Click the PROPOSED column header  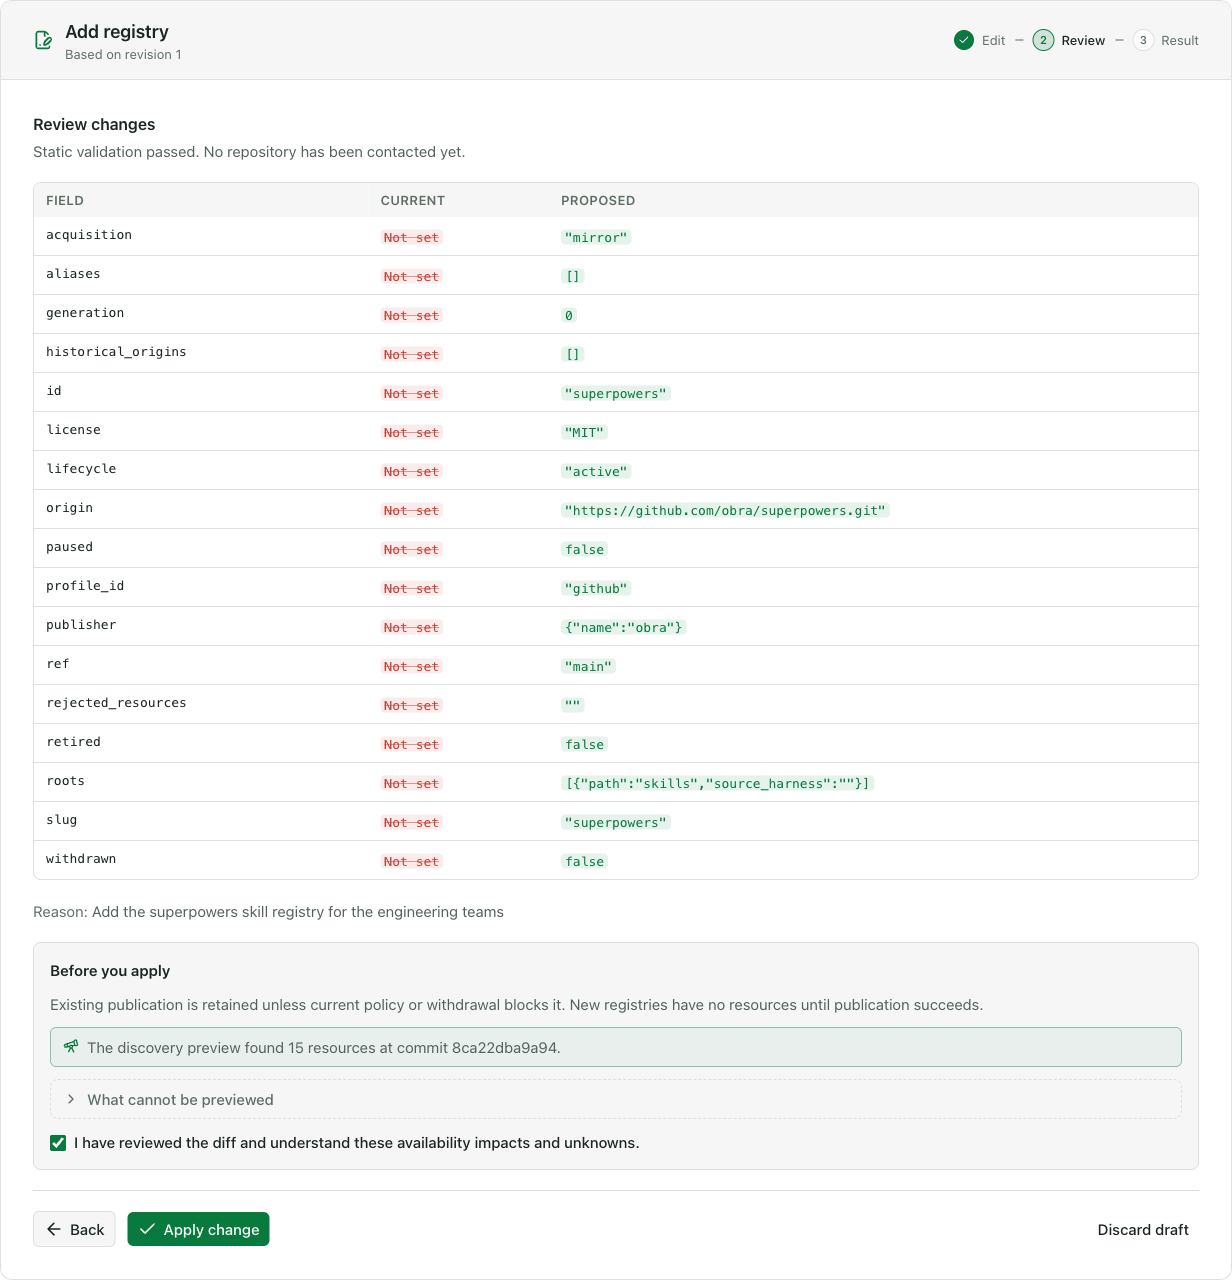(598, 201)
